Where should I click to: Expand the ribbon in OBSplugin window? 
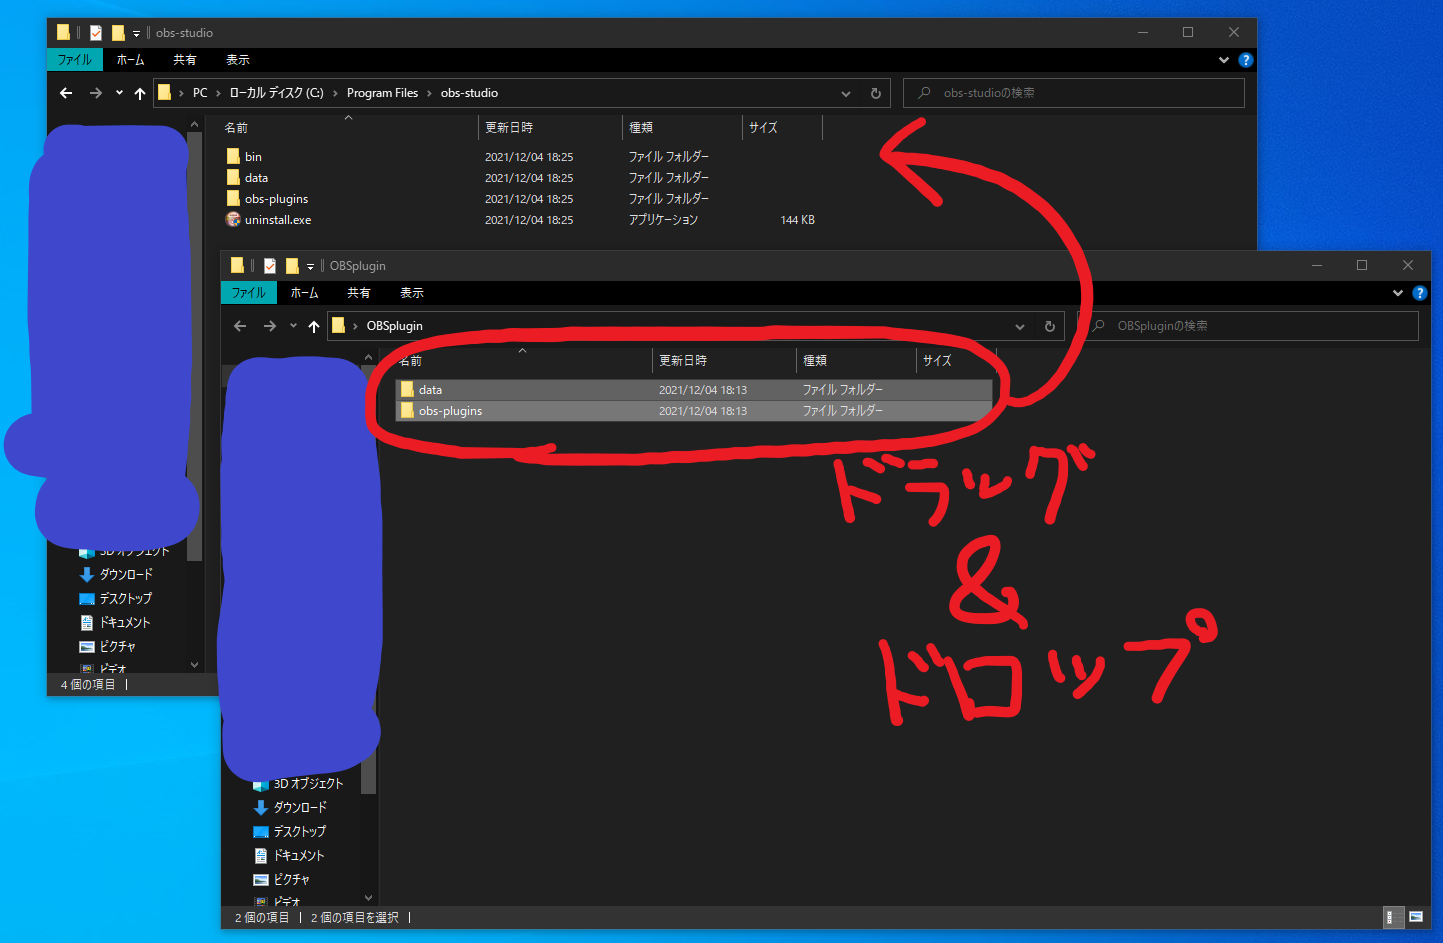click(1398, 293)
